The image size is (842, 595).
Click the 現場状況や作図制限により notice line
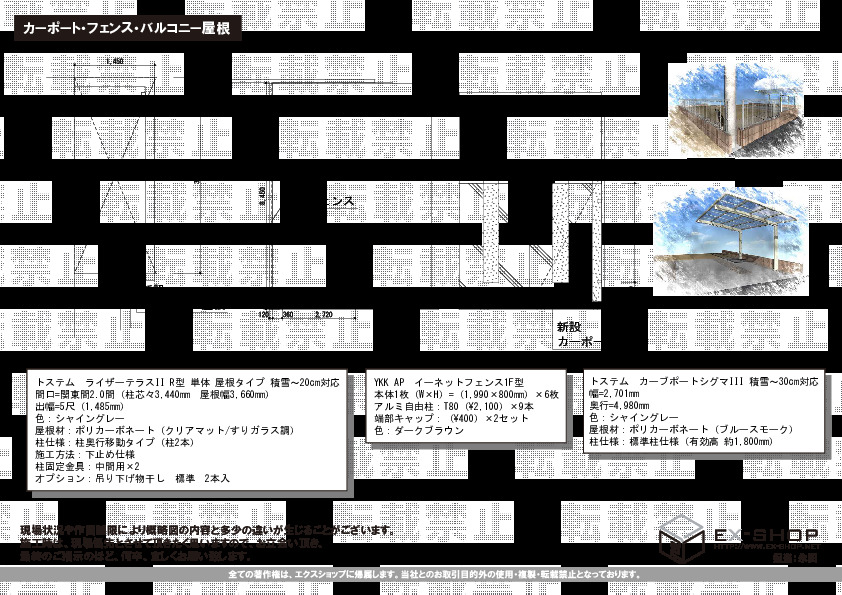pos(208,531)
